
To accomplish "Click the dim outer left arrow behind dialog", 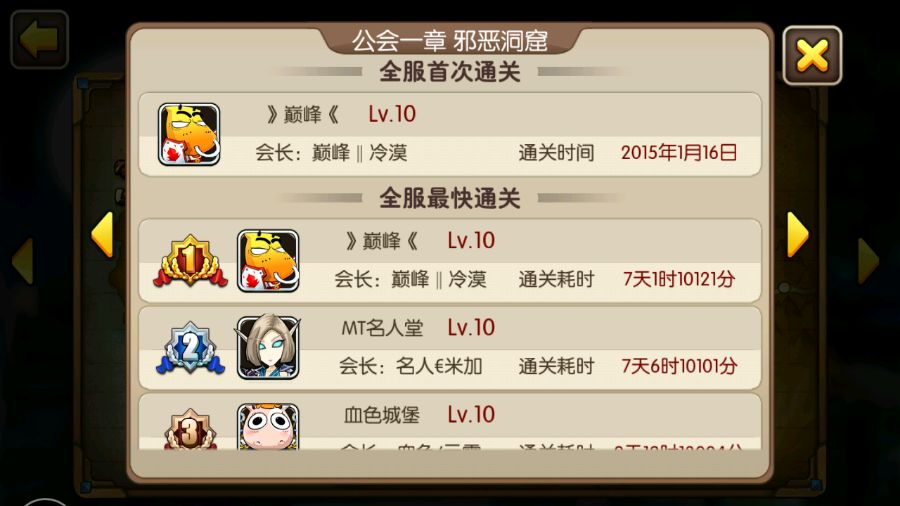I will click(22, 261).
